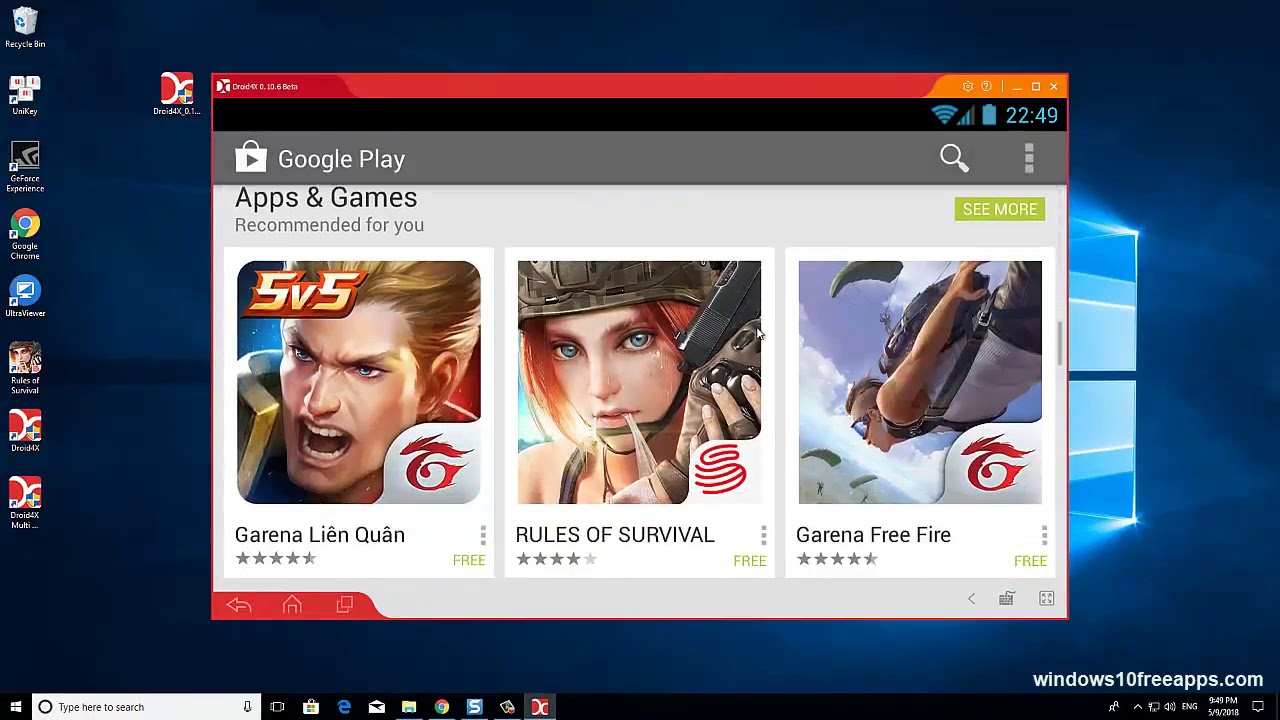Open RULES OF SURVIVAL app thumbnail

point(639,382)
